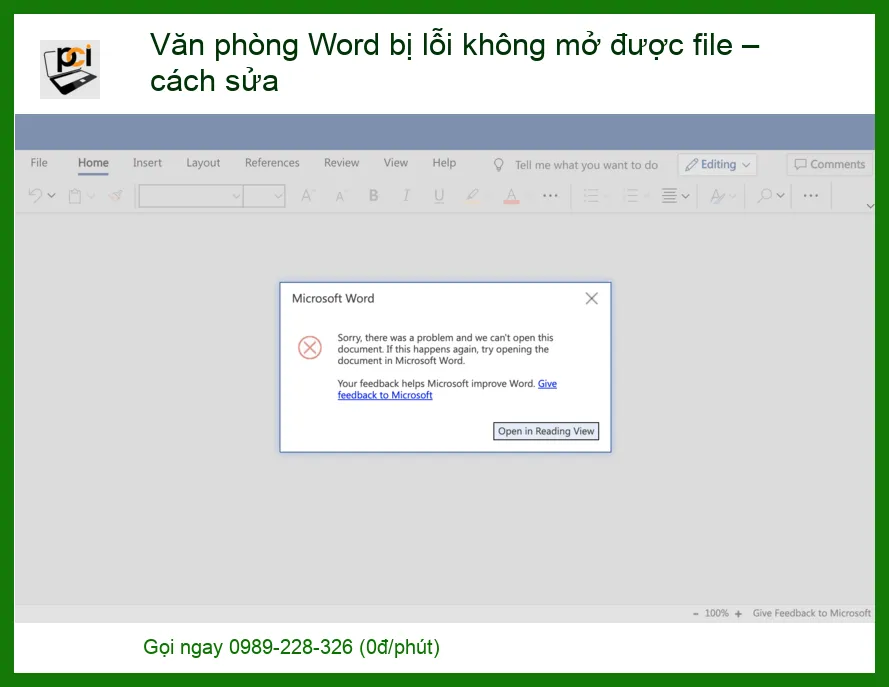The width and height of the screenshot is (889, 687).
Task: Focus the Tell me what you want to do box
Action: pyautogui.click(x=586, y=165)
